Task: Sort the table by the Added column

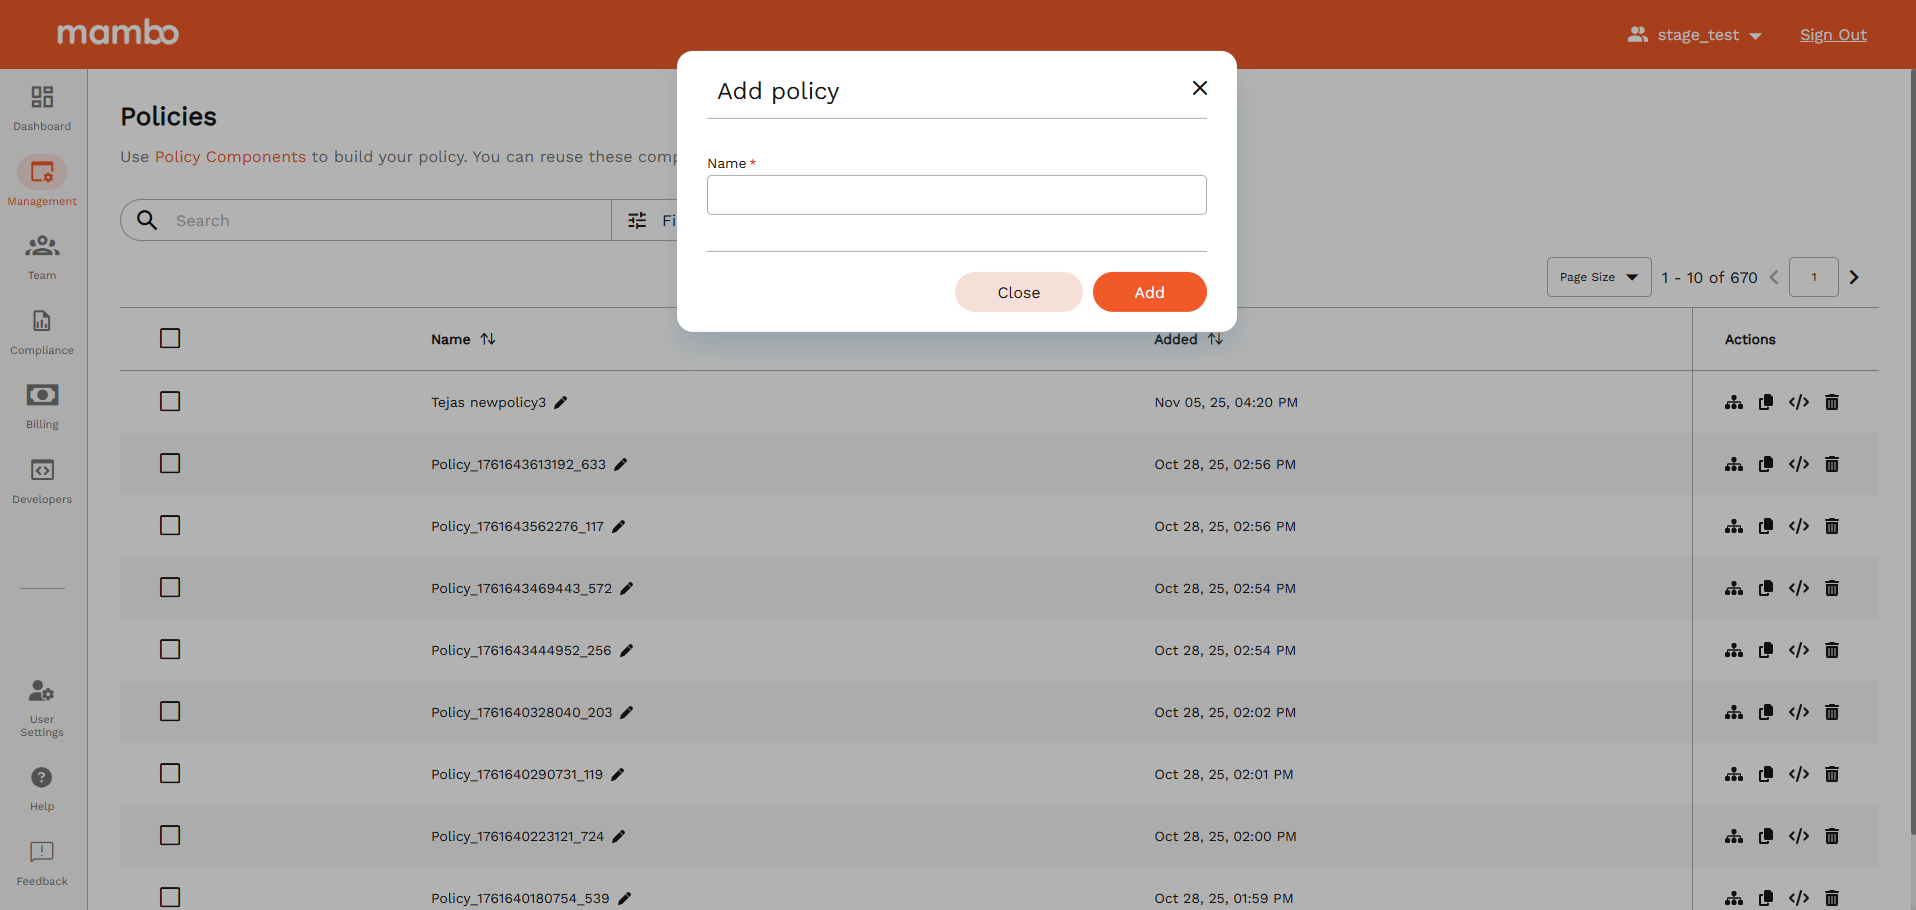Action: (1214, 339)
